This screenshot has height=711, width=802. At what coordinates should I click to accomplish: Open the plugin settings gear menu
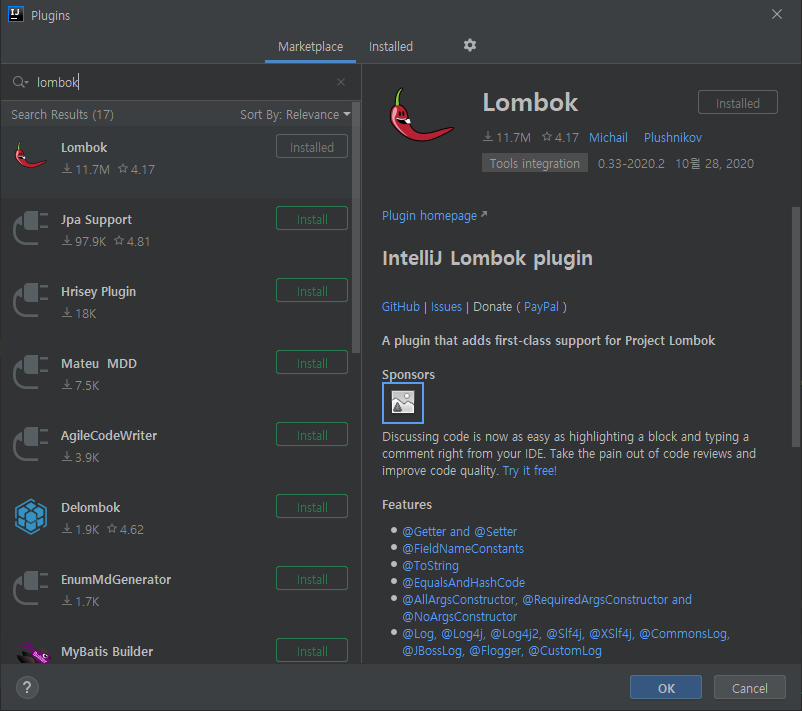click(x=470, y=46)
